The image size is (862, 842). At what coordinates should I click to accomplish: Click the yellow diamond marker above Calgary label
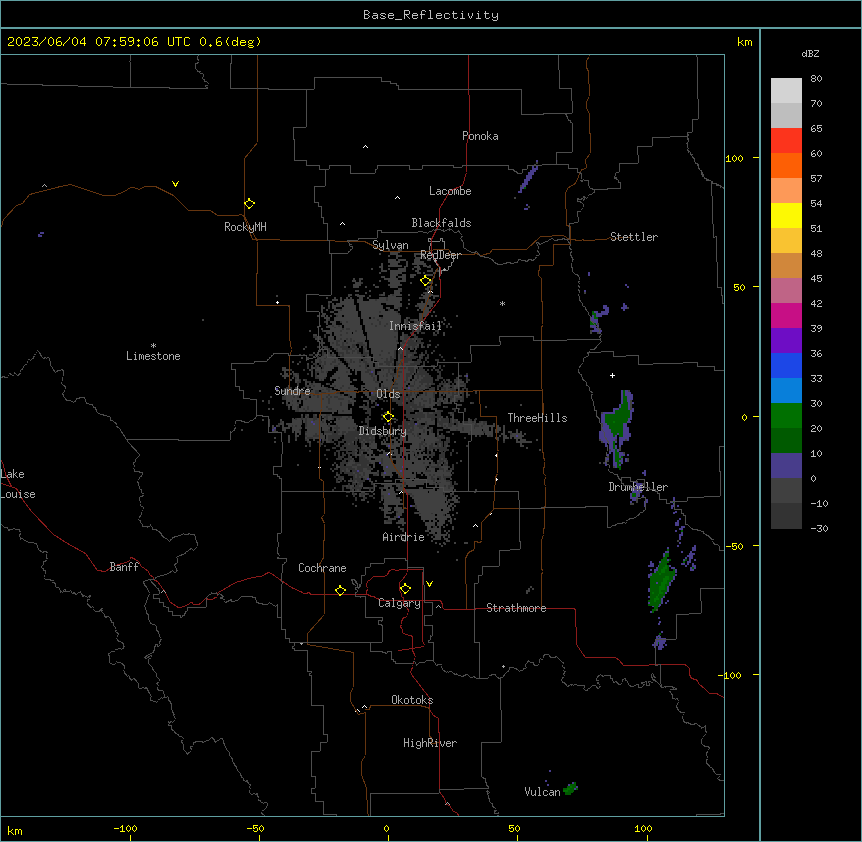[x=405, y=589]
